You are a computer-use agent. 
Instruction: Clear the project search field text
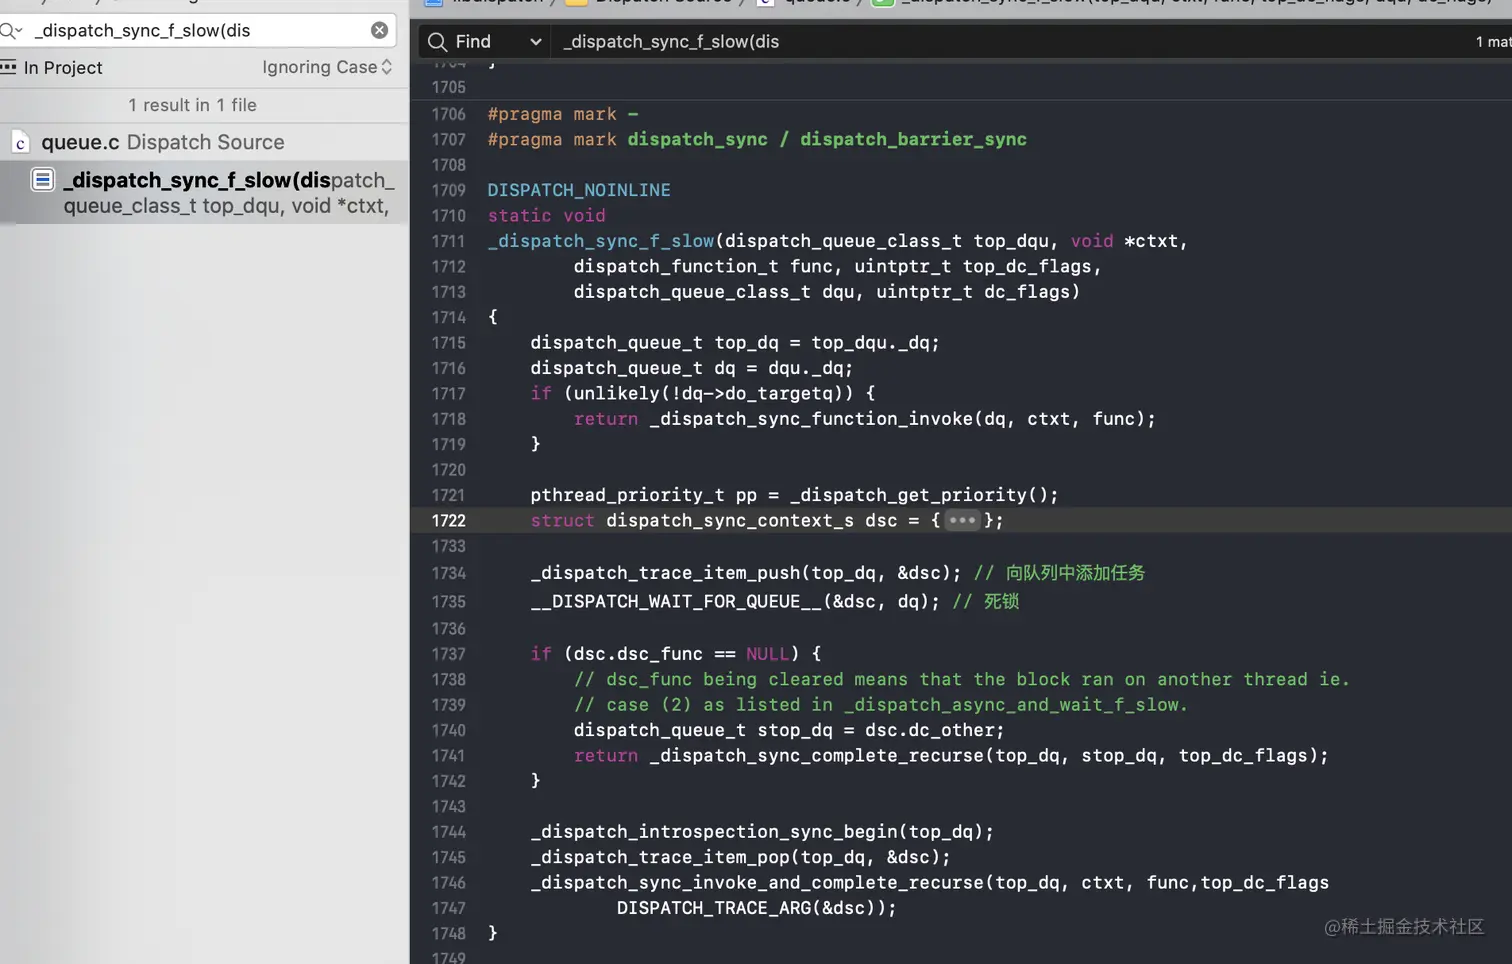pyautogui.click(x=379, y=30)
